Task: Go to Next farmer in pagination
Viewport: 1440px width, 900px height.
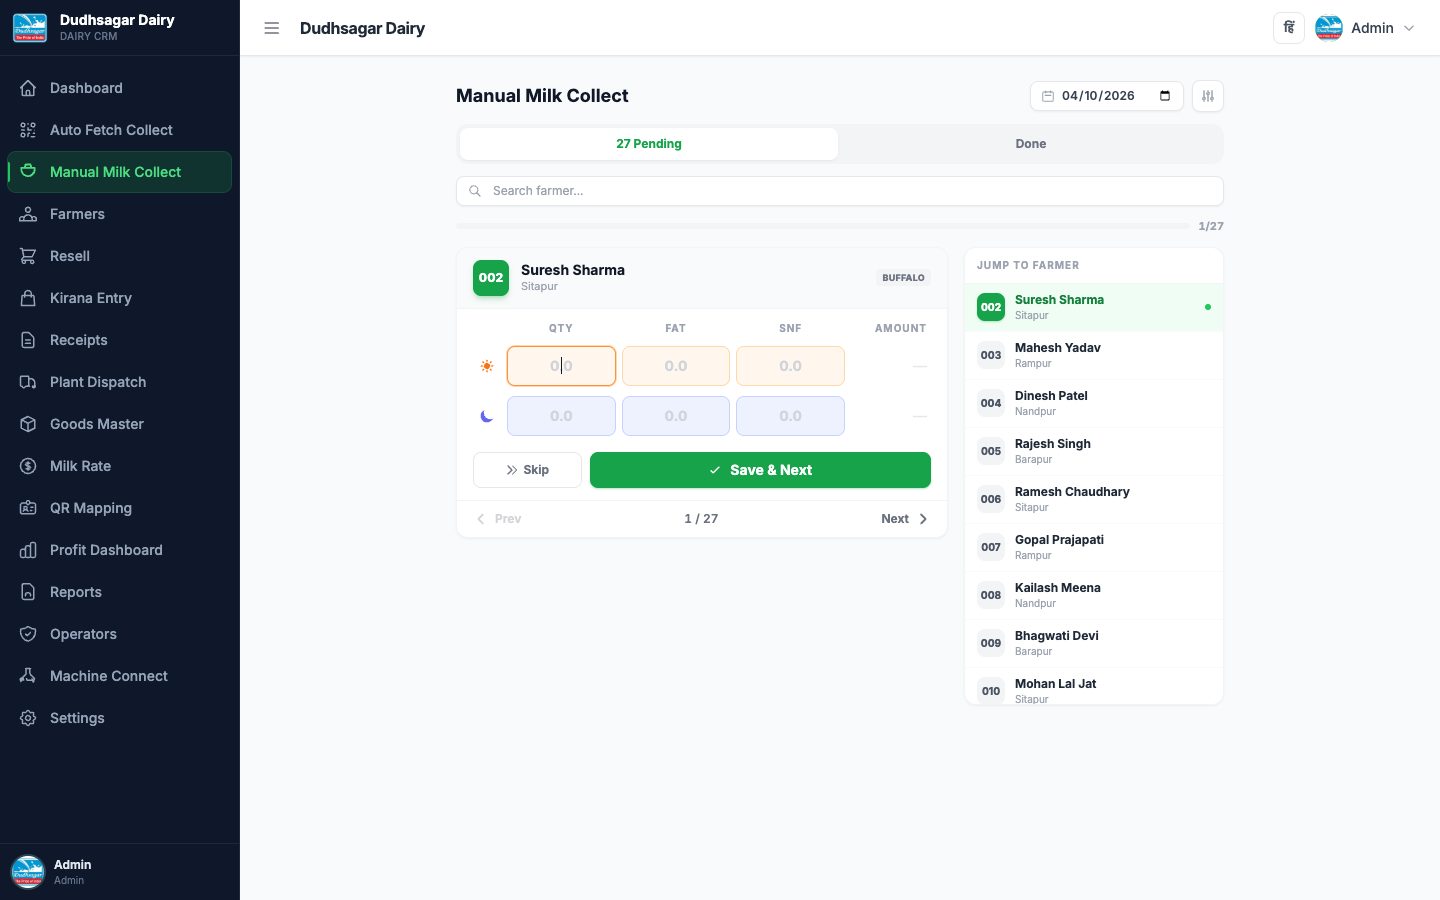Action: pos(904,519)
